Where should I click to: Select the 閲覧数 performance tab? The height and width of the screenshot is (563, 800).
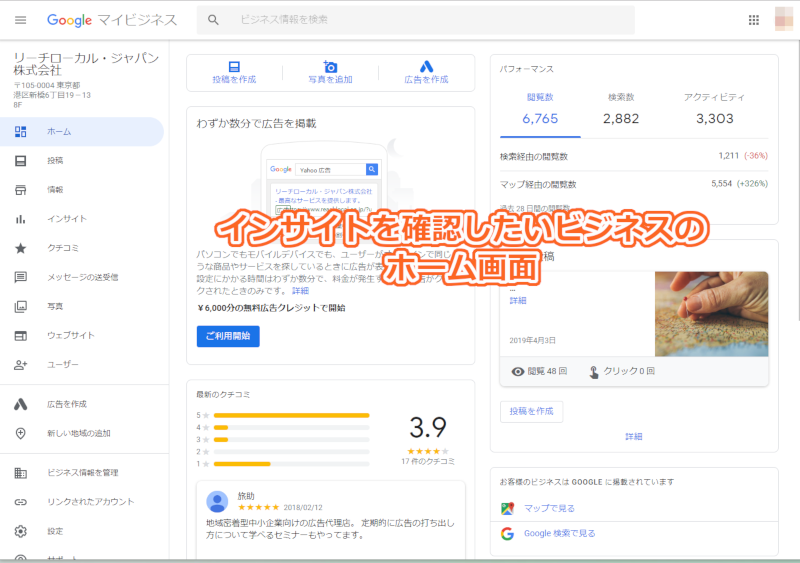[x=540, y=109]
